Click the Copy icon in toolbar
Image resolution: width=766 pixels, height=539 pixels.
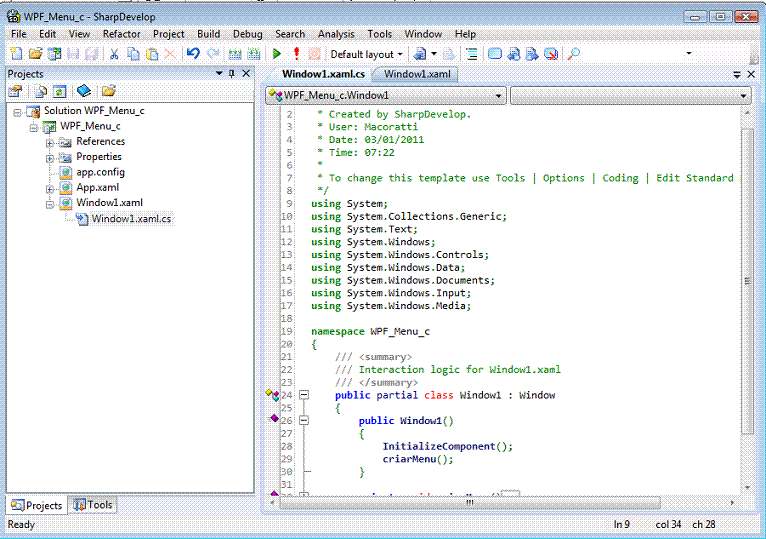[133, 54]
